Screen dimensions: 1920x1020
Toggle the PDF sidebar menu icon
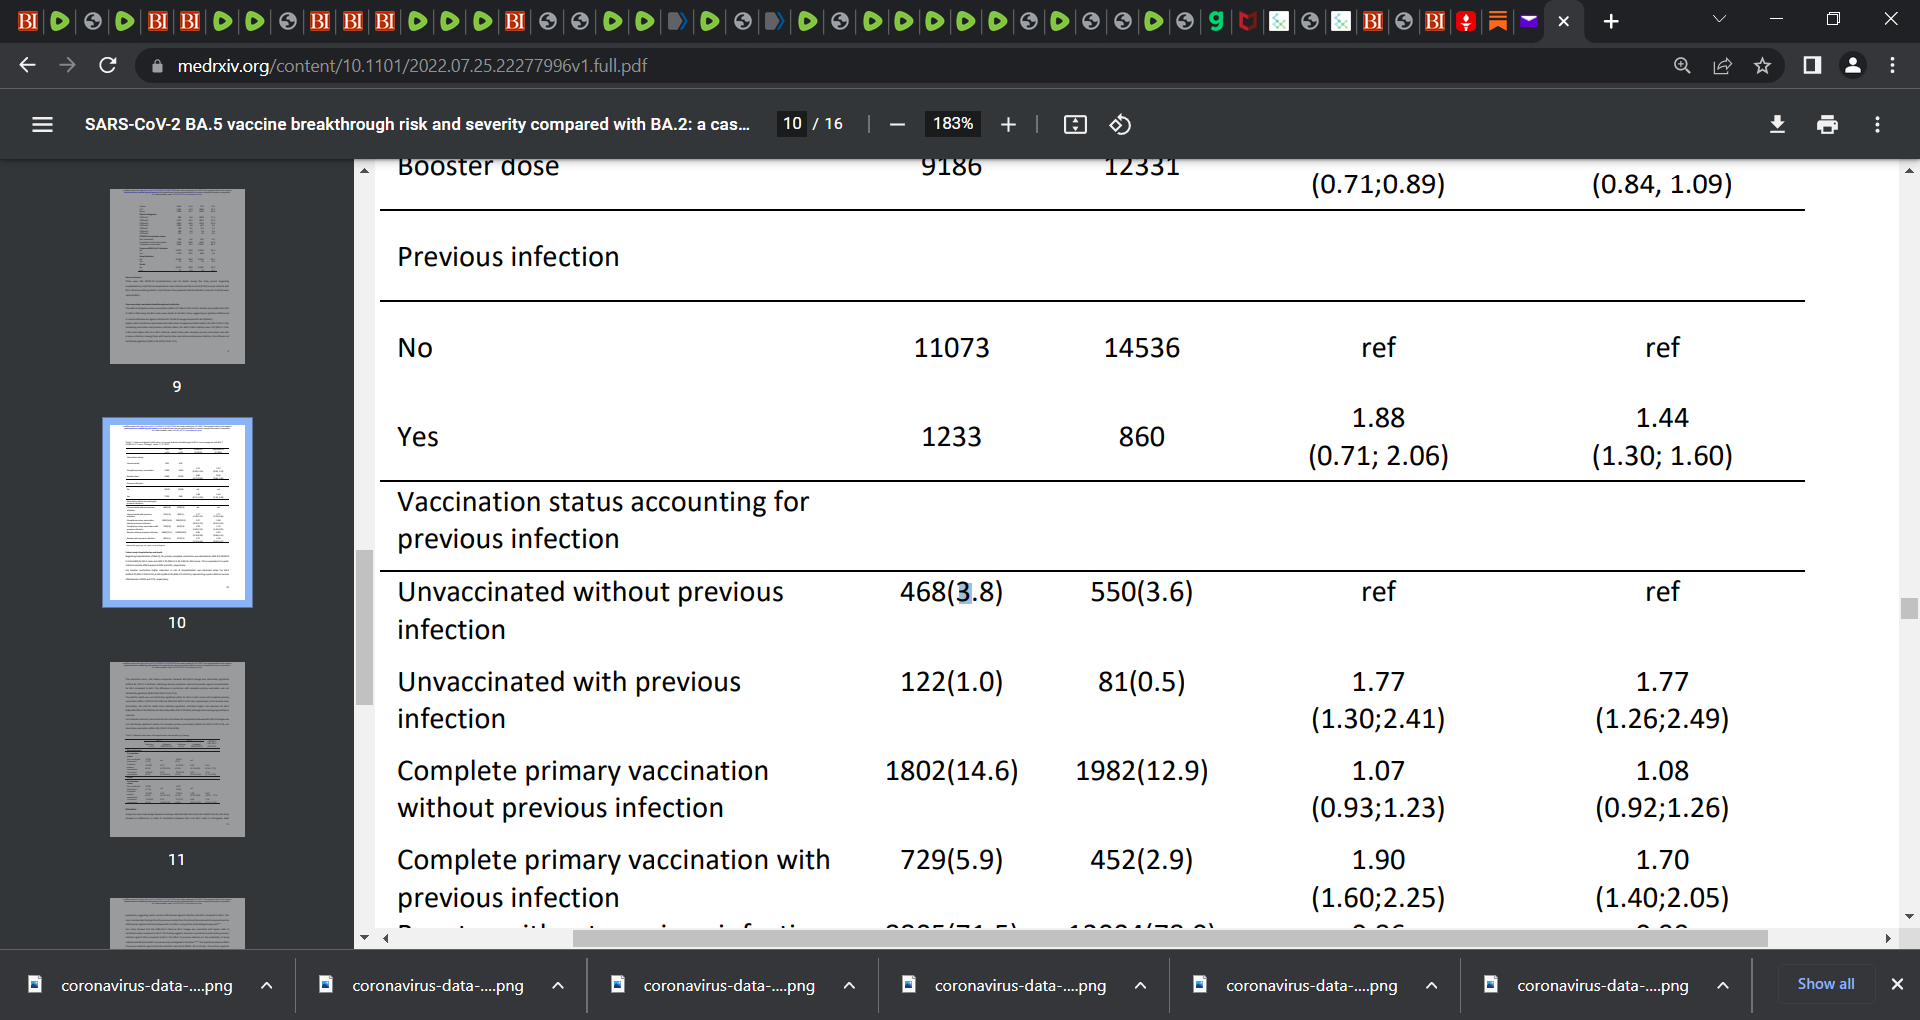pyautogui.click(x=42, y=125)
